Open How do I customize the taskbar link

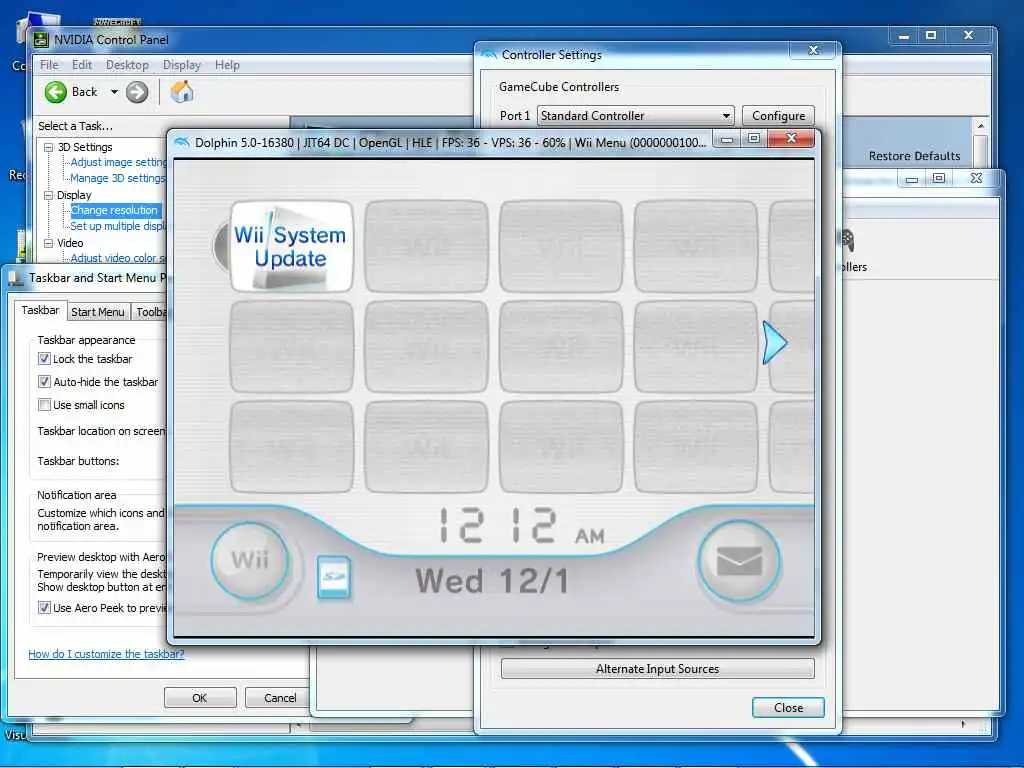click(x=106, y=654)
